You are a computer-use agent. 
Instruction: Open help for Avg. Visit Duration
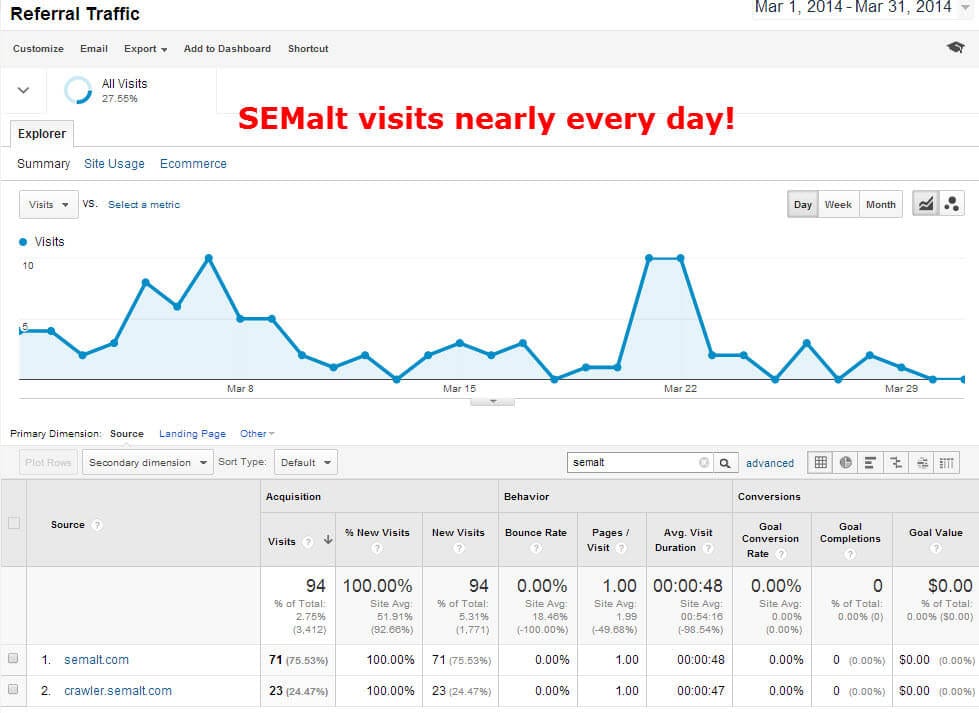click(x=708, y=548)
